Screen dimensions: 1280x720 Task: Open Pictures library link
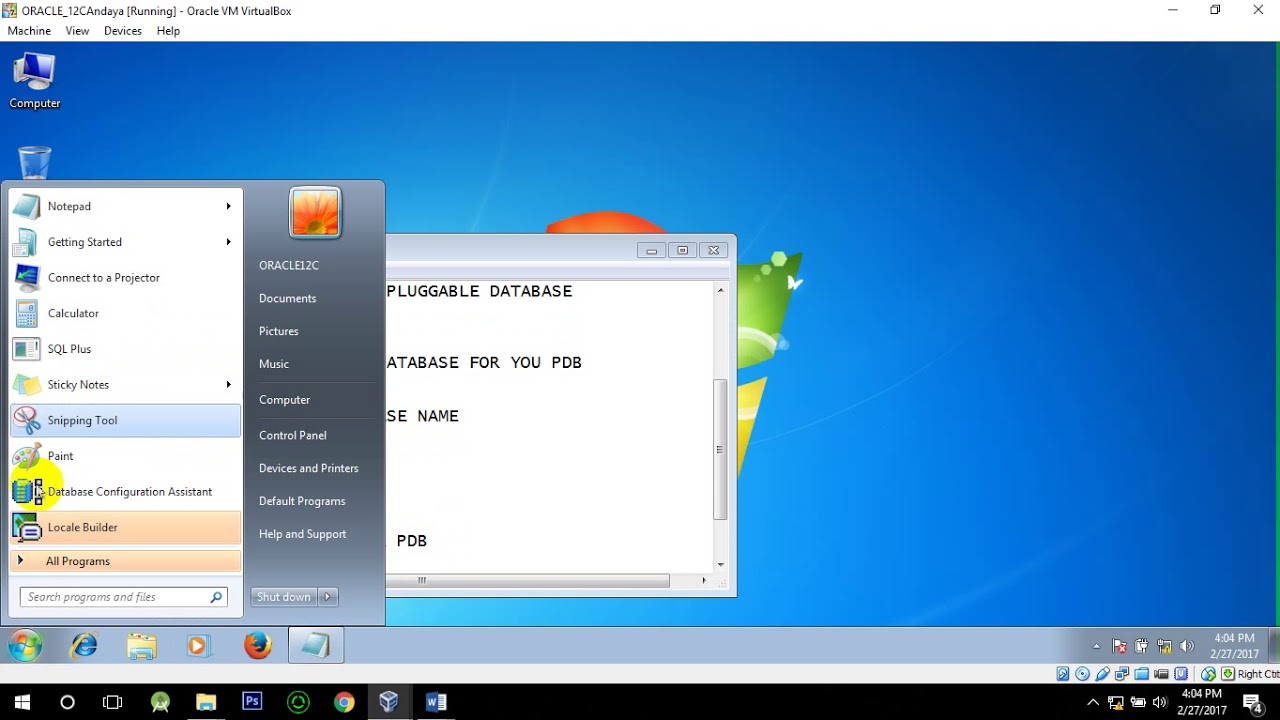pos(279,331)
